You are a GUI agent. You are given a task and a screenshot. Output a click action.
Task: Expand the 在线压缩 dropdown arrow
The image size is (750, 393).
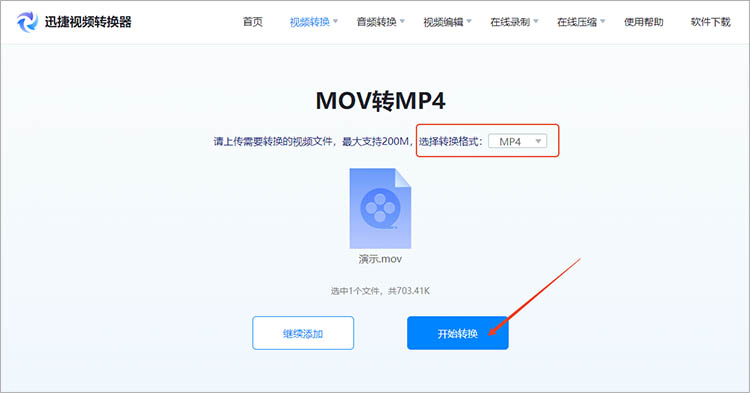(603, 22)
